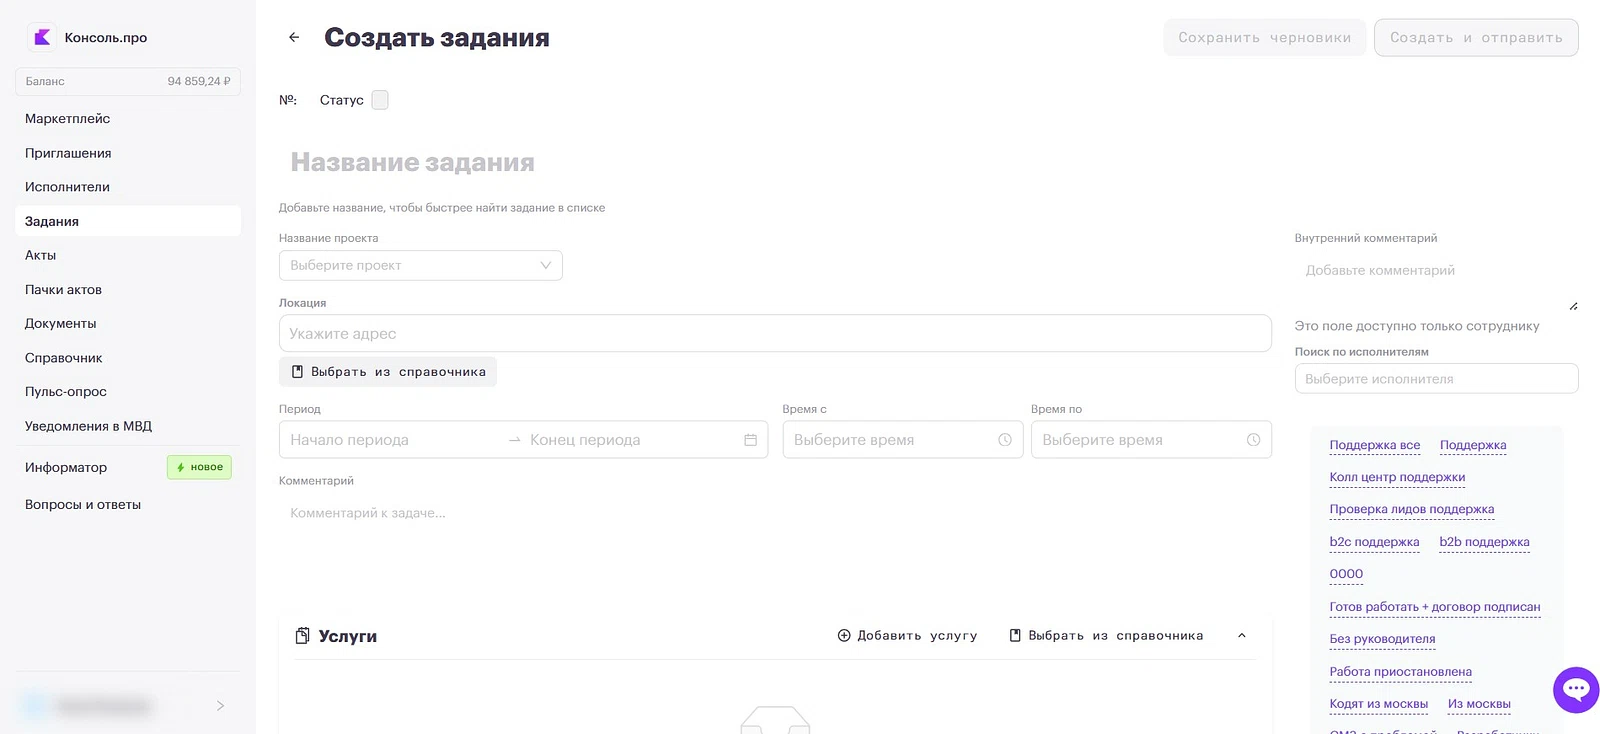Select Из москвы tag
This screenshot has height=734, width=1600.
pyautogui.click(x=1479, y=704)
